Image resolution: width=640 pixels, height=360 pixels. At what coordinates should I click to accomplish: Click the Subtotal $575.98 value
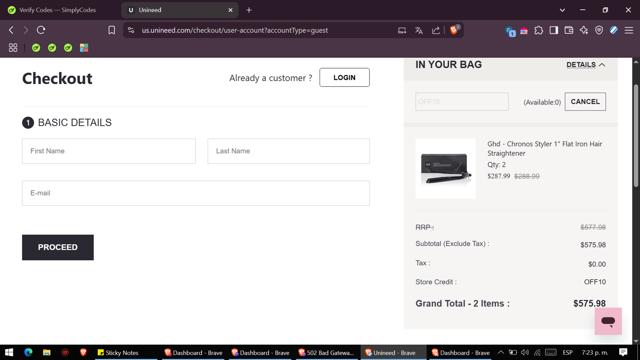pyautogui.click(x=593, y=245)
